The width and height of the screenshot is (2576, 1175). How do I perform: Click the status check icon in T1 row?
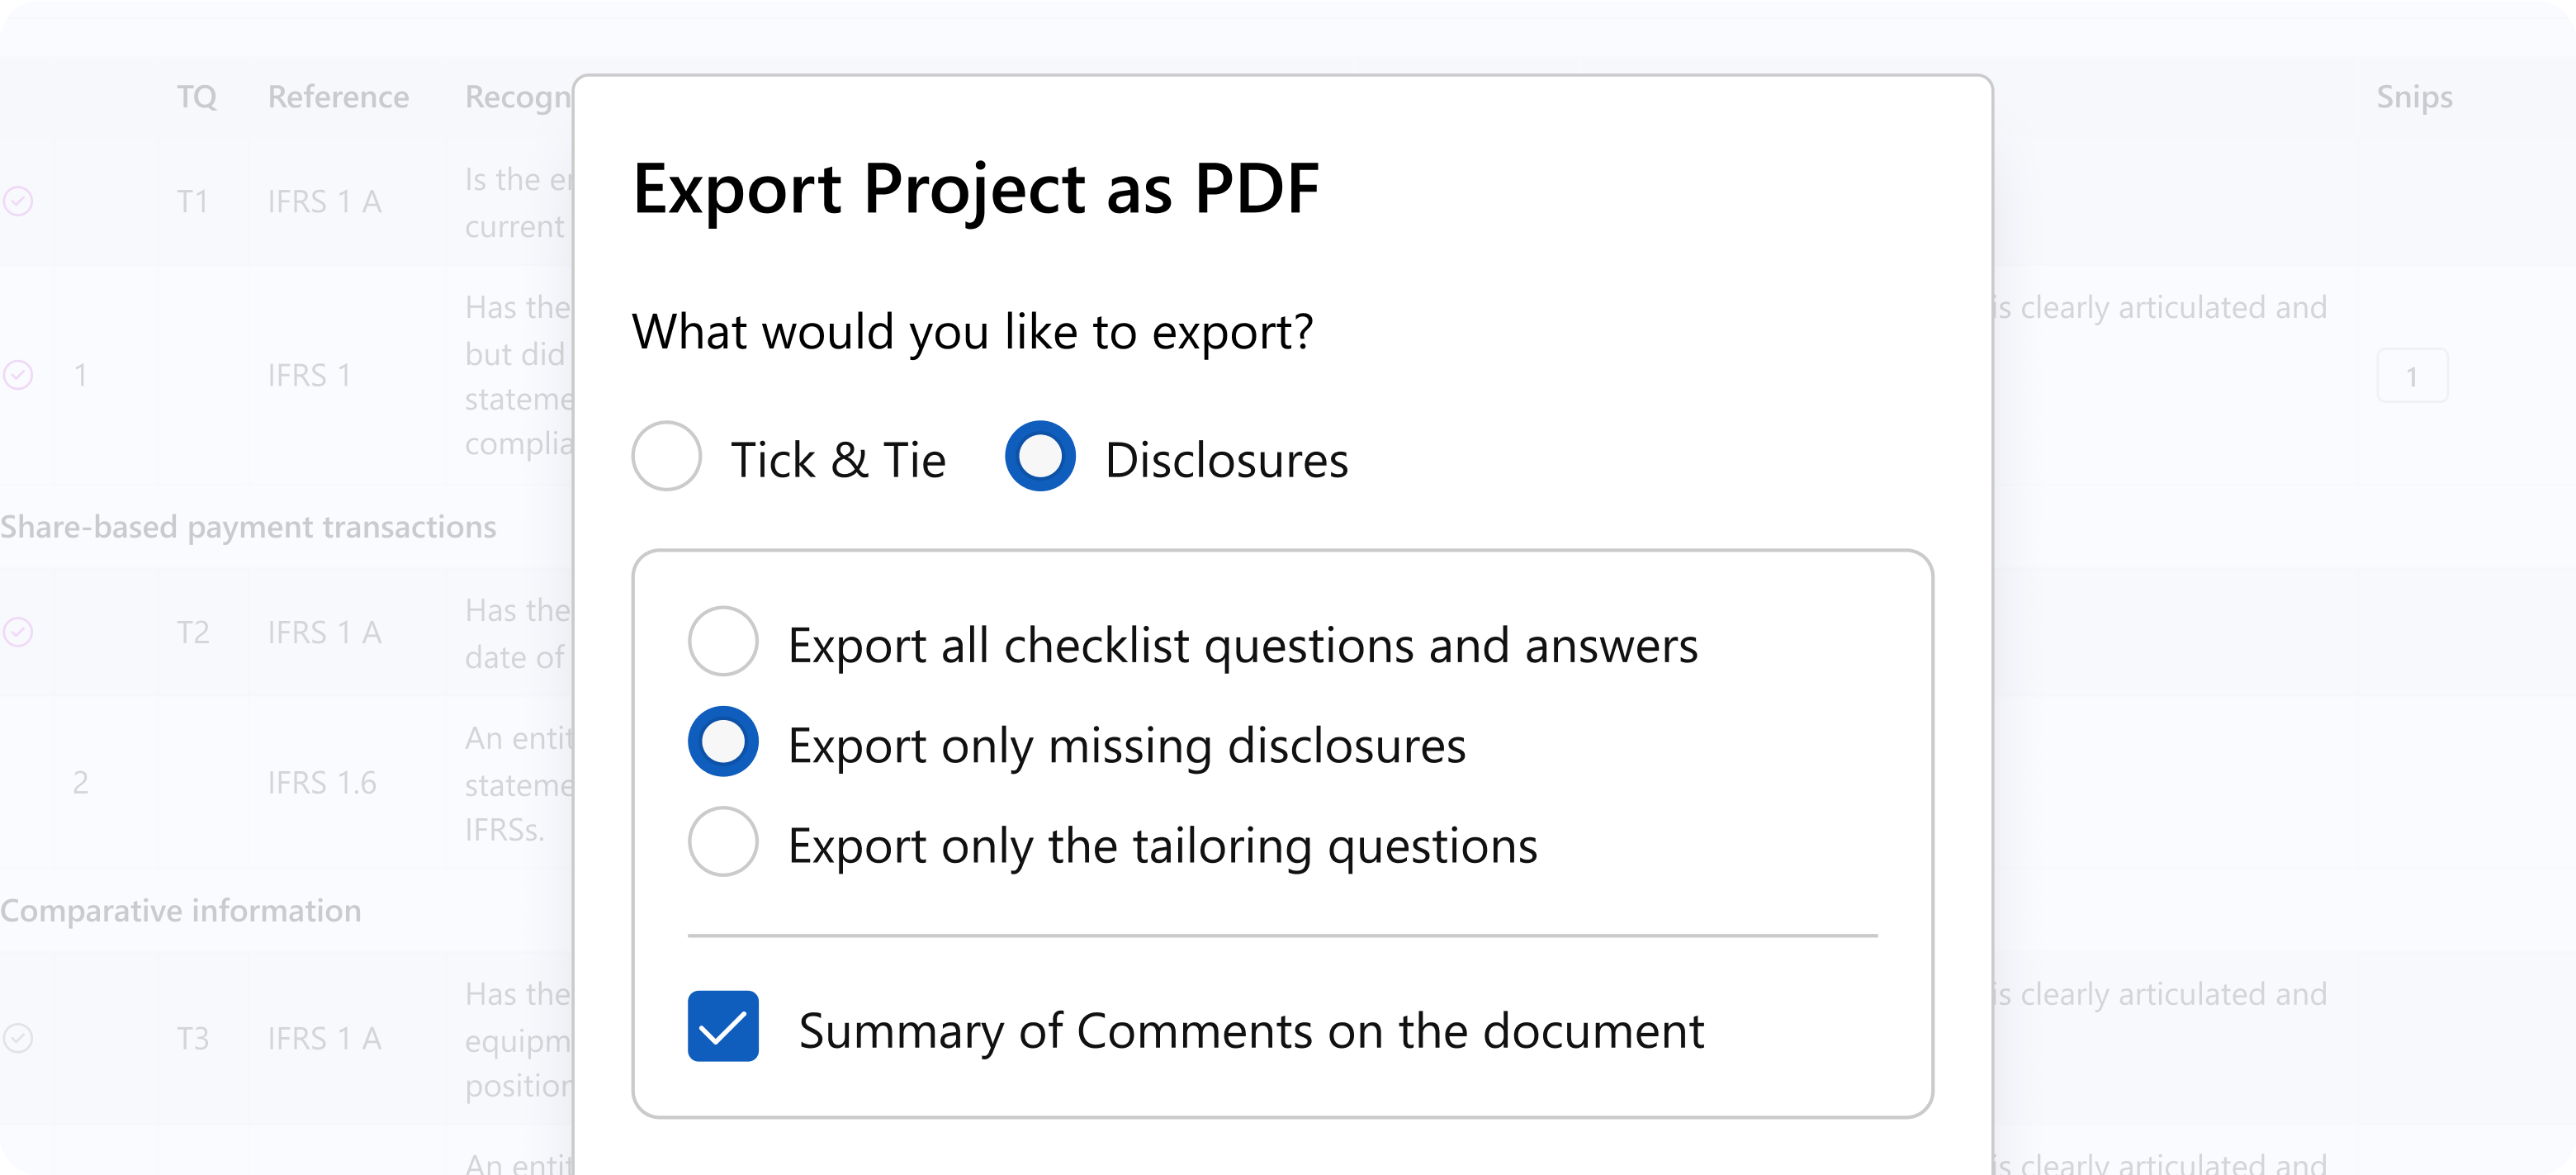[x=18, y=201]
